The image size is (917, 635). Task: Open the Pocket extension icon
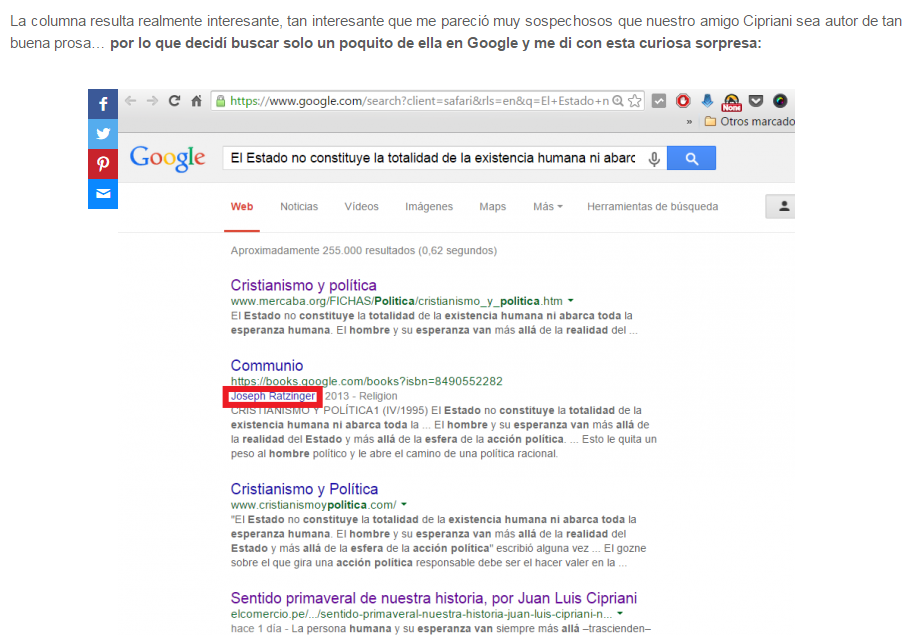[756, 101]
